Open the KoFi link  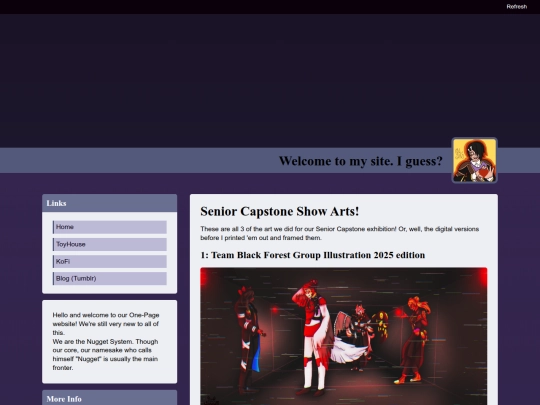(x=110, y=262)
